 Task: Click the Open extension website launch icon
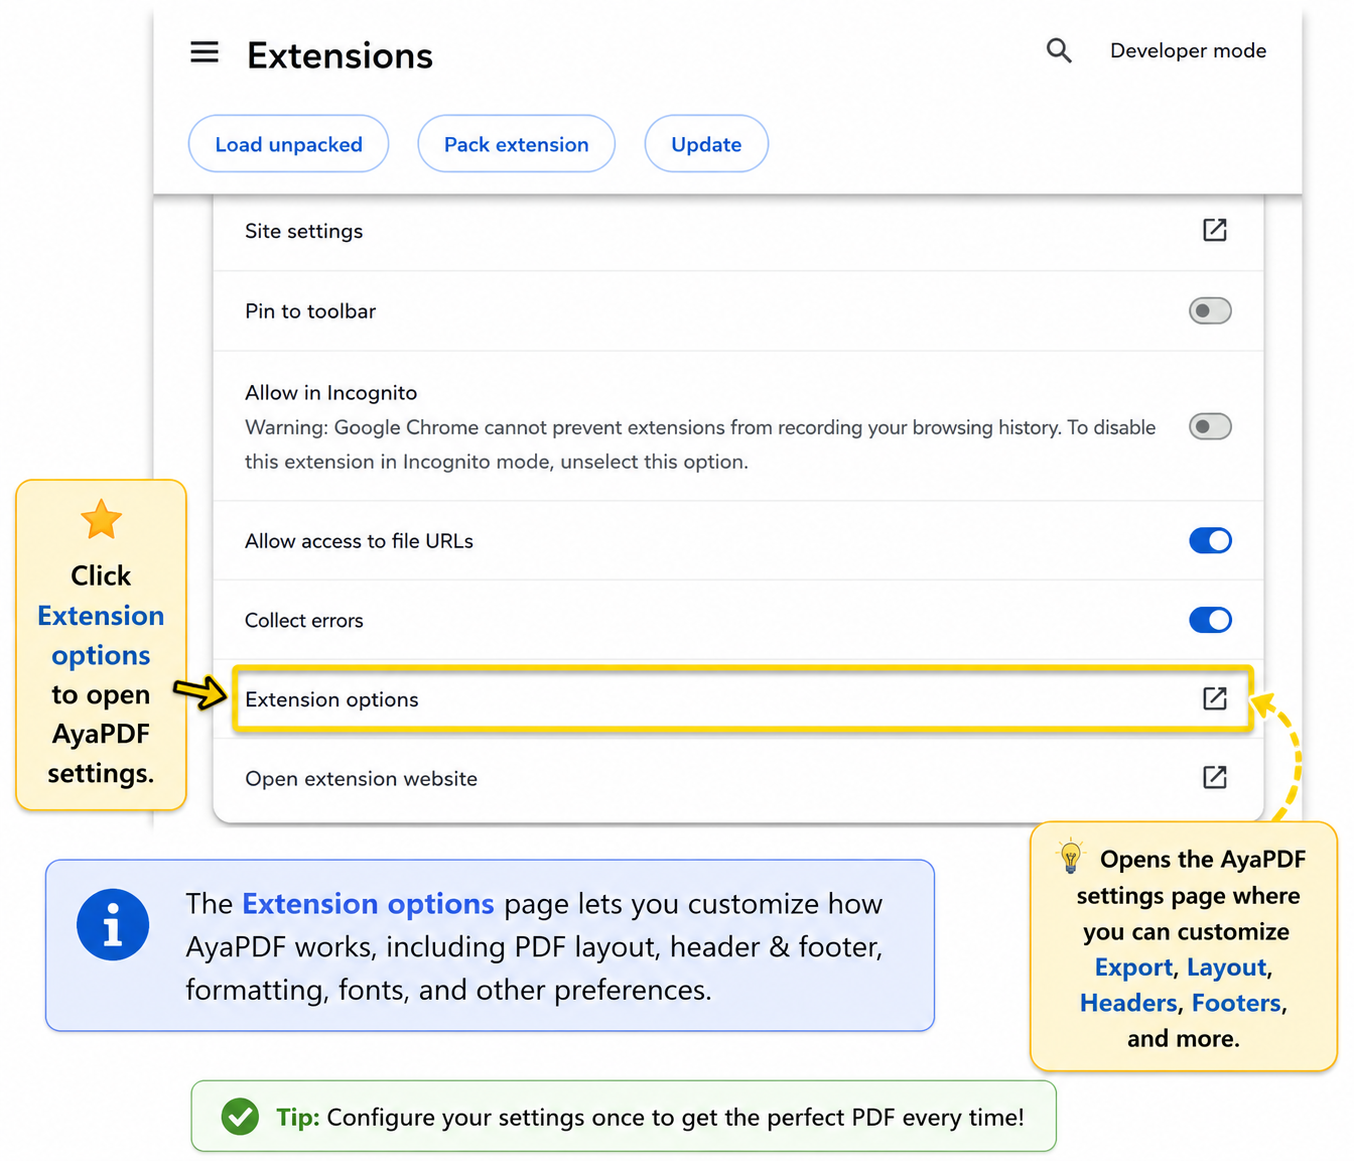tap(1214, 777)
